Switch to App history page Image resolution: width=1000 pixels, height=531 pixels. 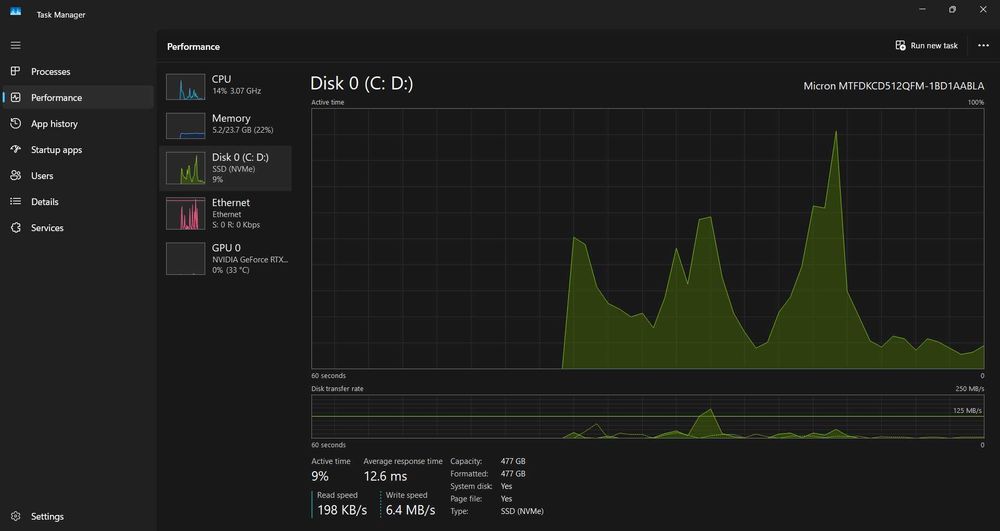(x=78, y=124)
